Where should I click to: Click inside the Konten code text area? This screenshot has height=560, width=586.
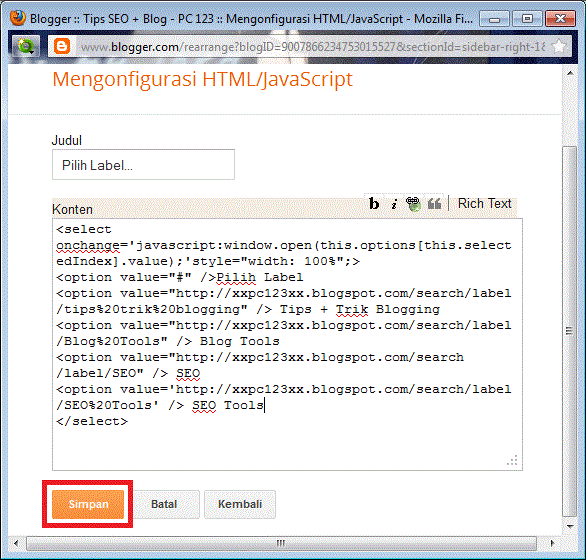[x=287, y=344]
